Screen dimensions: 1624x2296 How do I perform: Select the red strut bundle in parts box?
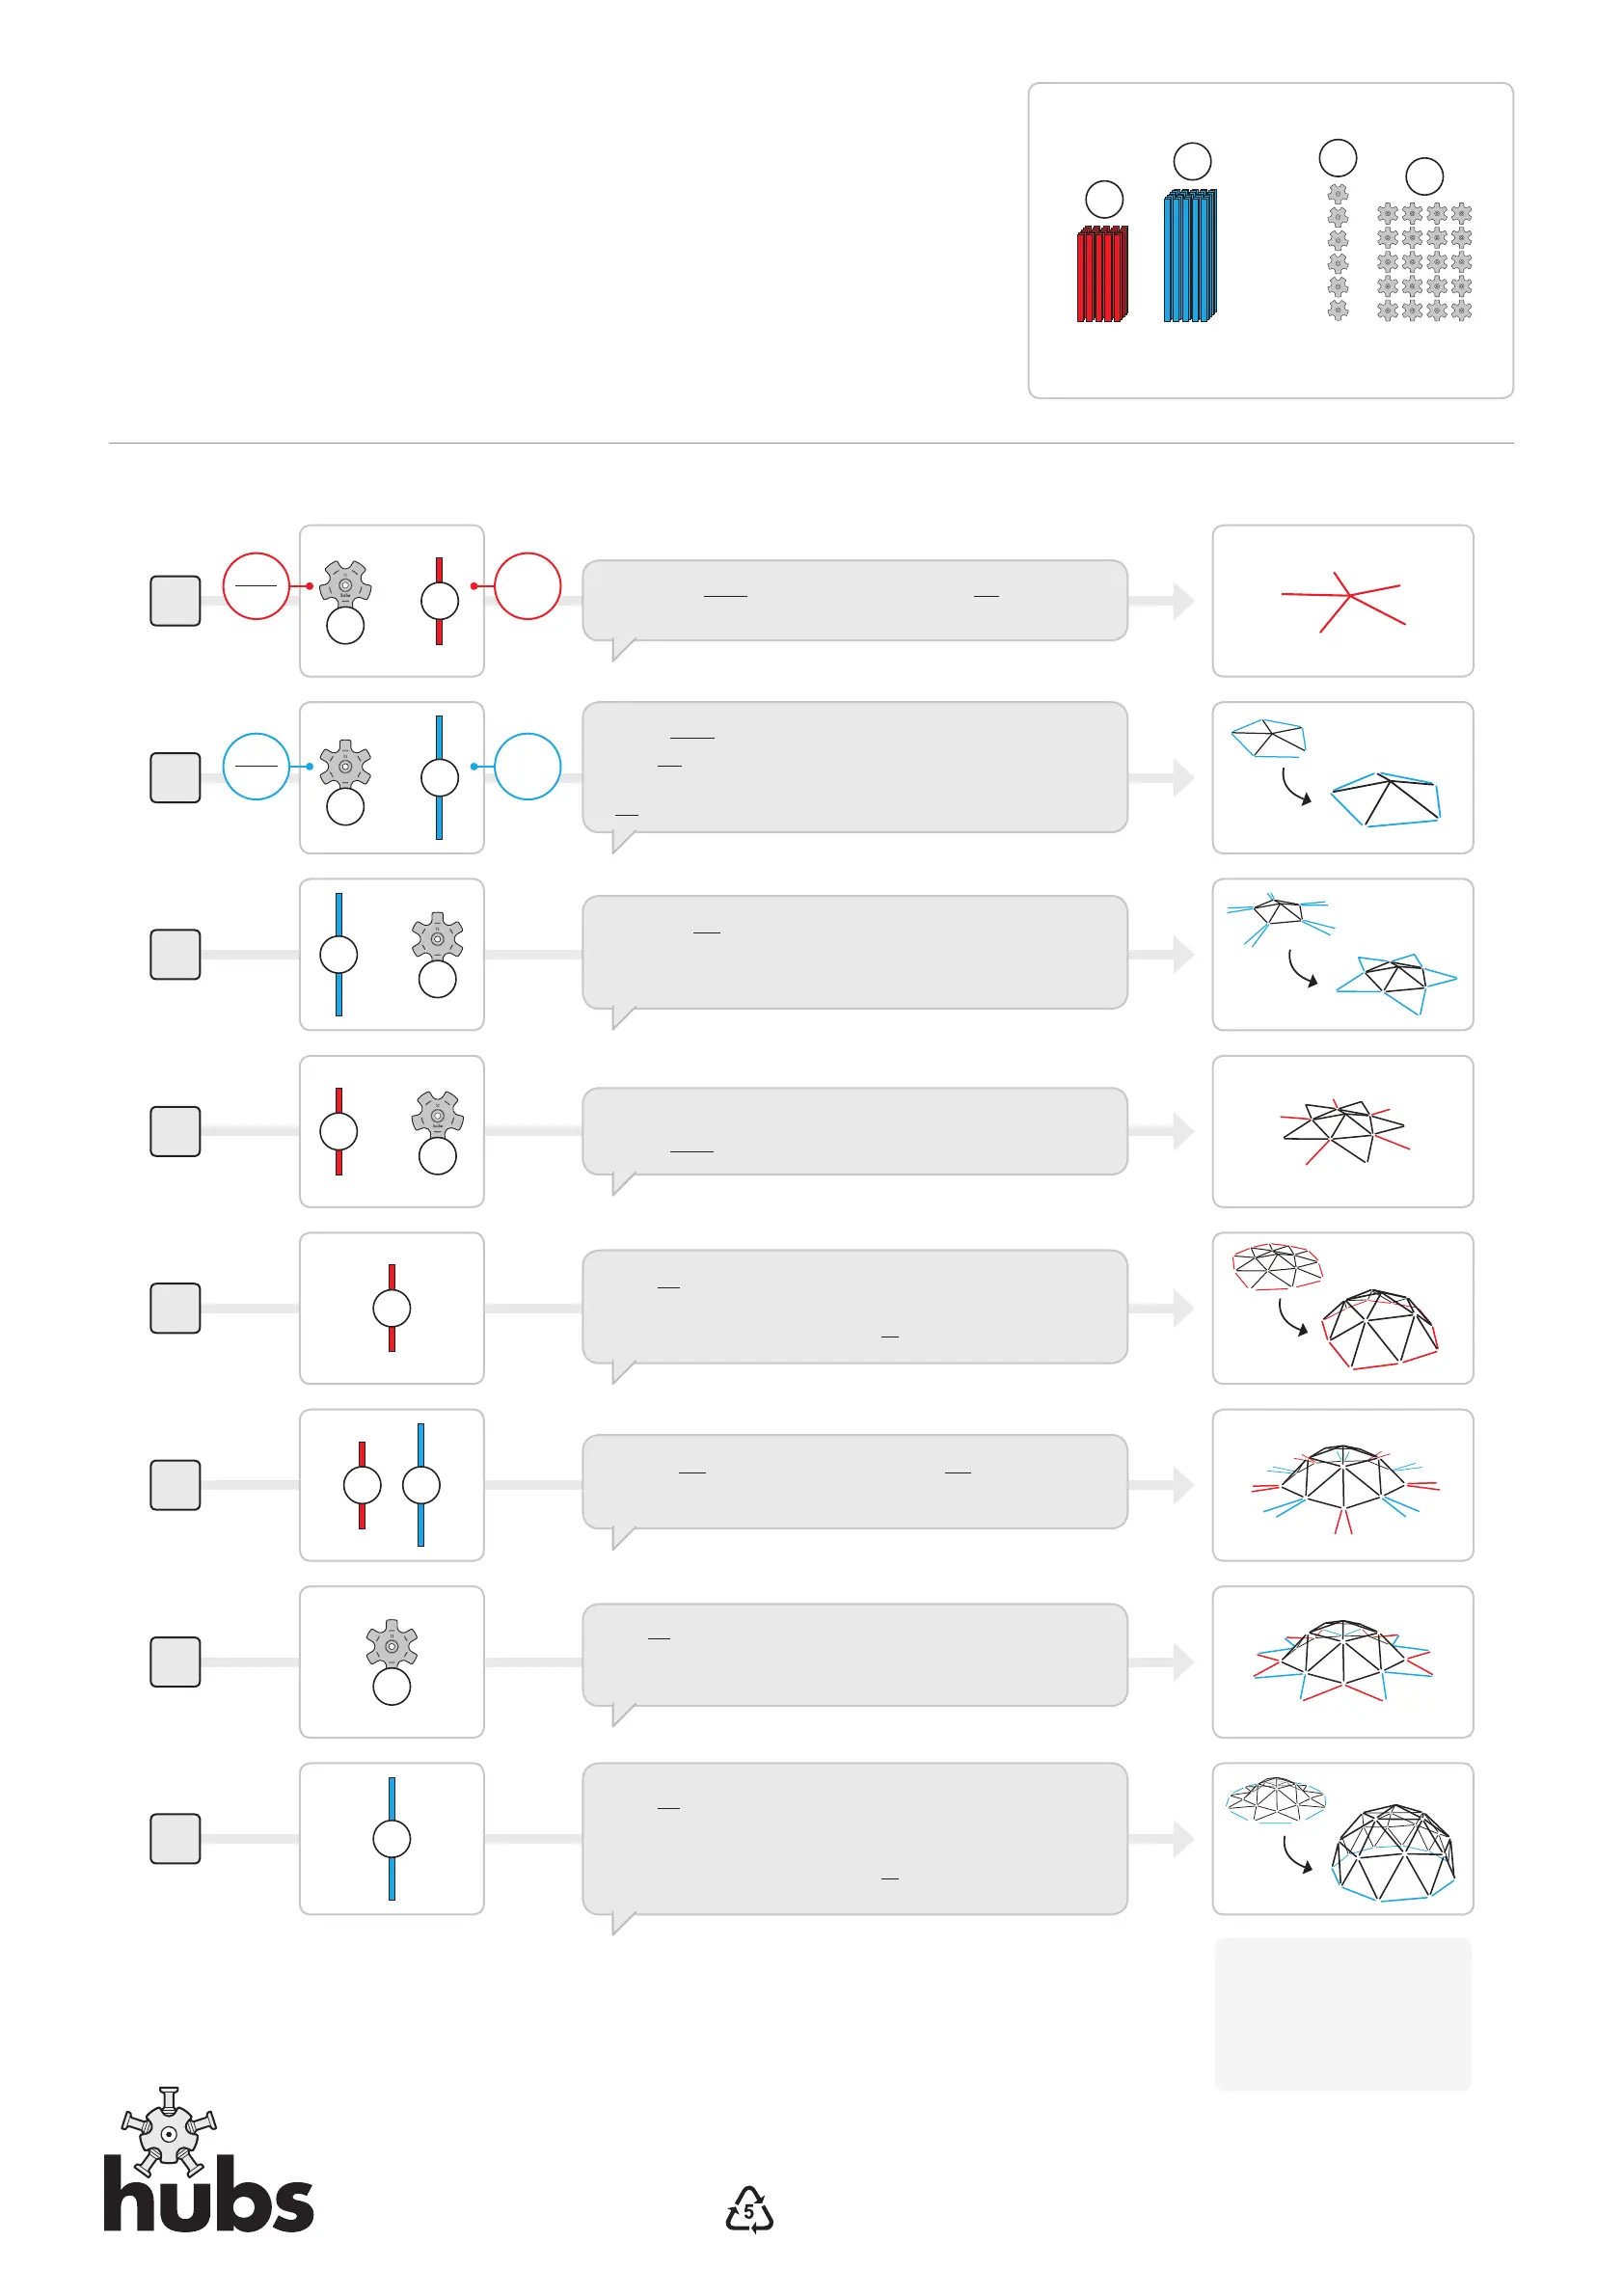coord(1102,274)
